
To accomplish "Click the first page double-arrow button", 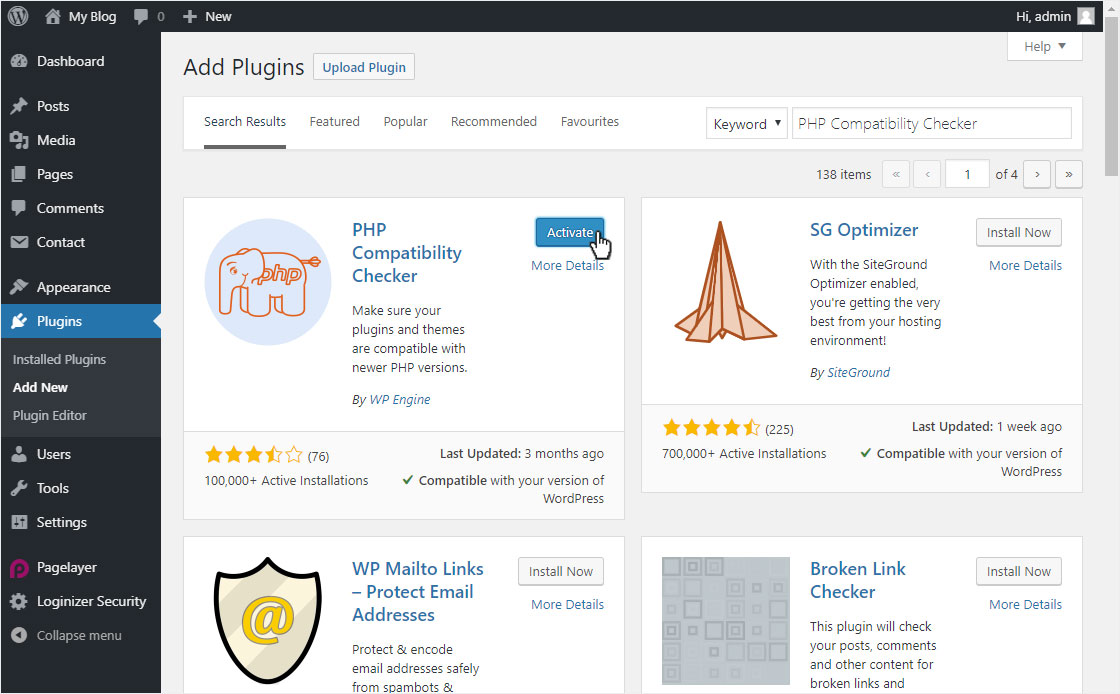I will 896,174.
